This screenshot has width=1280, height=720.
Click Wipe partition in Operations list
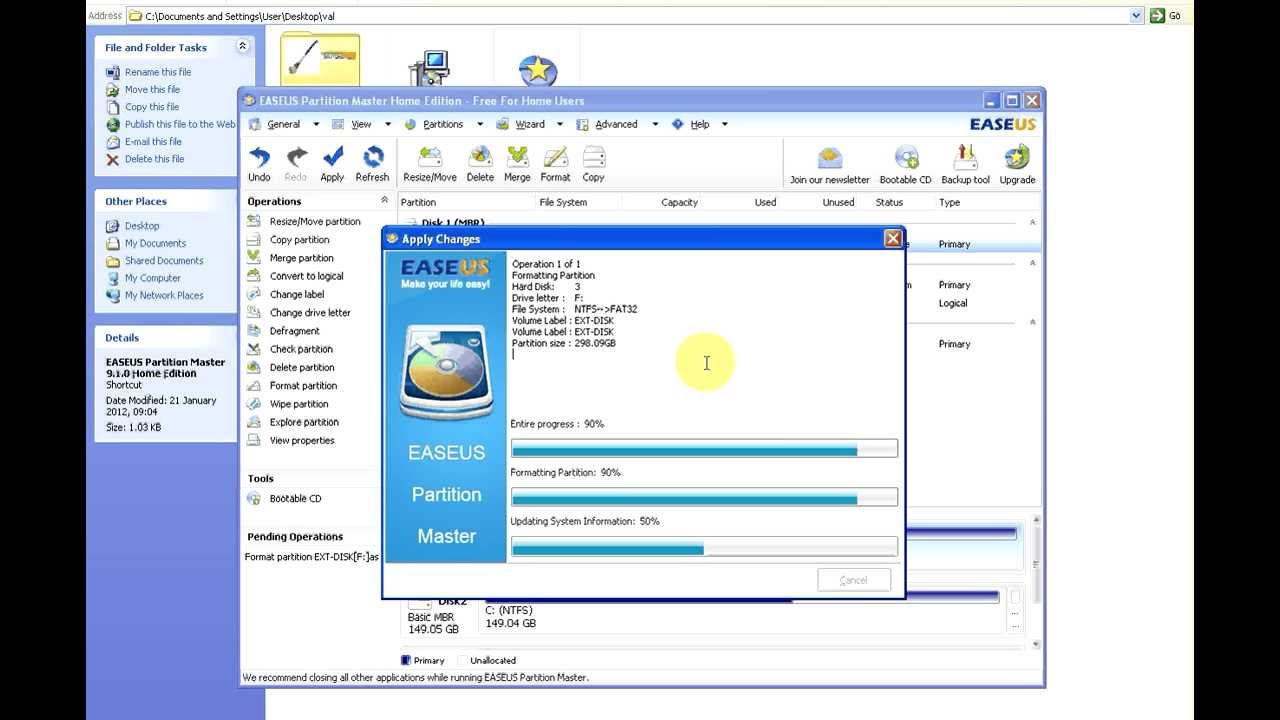(299, 404)
